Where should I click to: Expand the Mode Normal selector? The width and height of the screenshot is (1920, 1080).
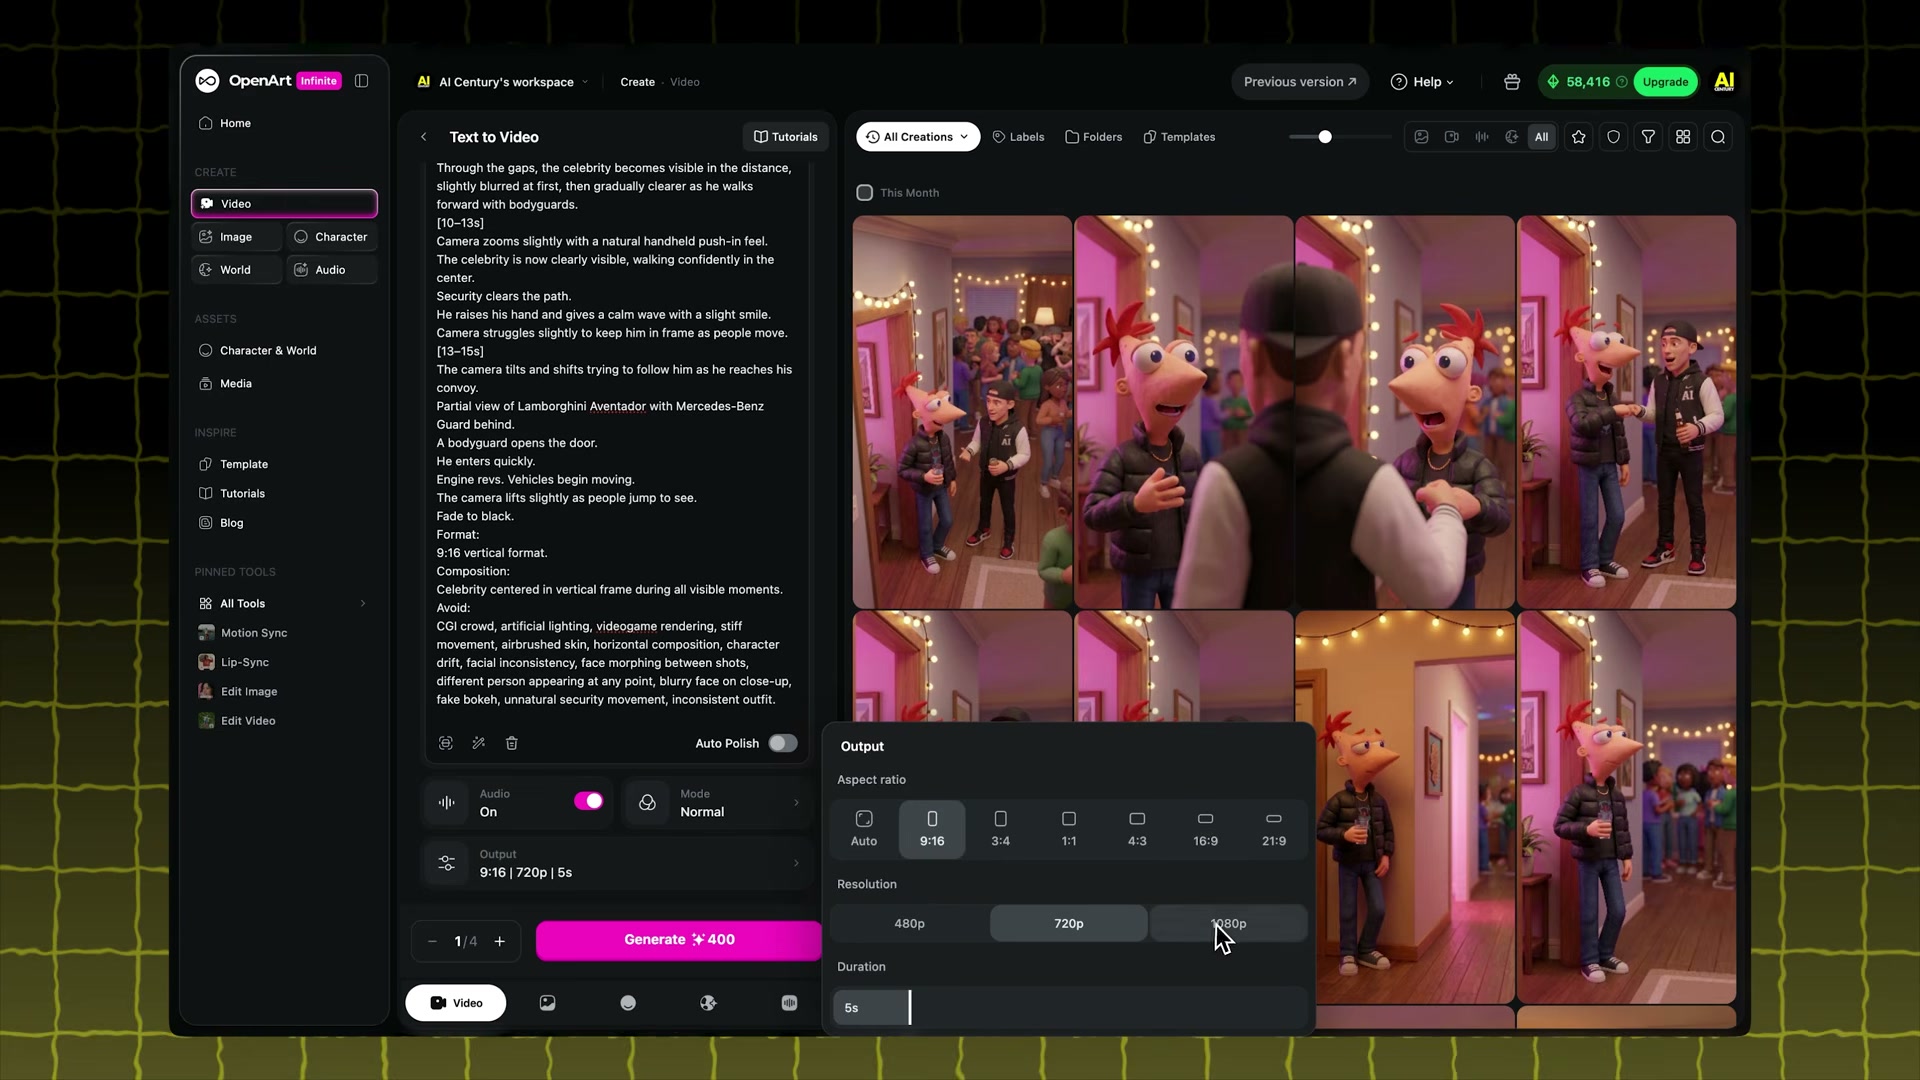tap(716, 802)
